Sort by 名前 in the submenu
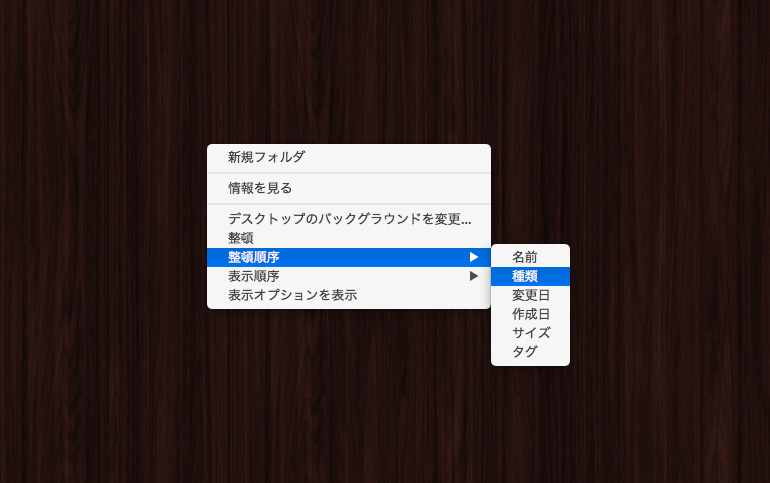This screenshot has height=483, width=770. (525, 257)
